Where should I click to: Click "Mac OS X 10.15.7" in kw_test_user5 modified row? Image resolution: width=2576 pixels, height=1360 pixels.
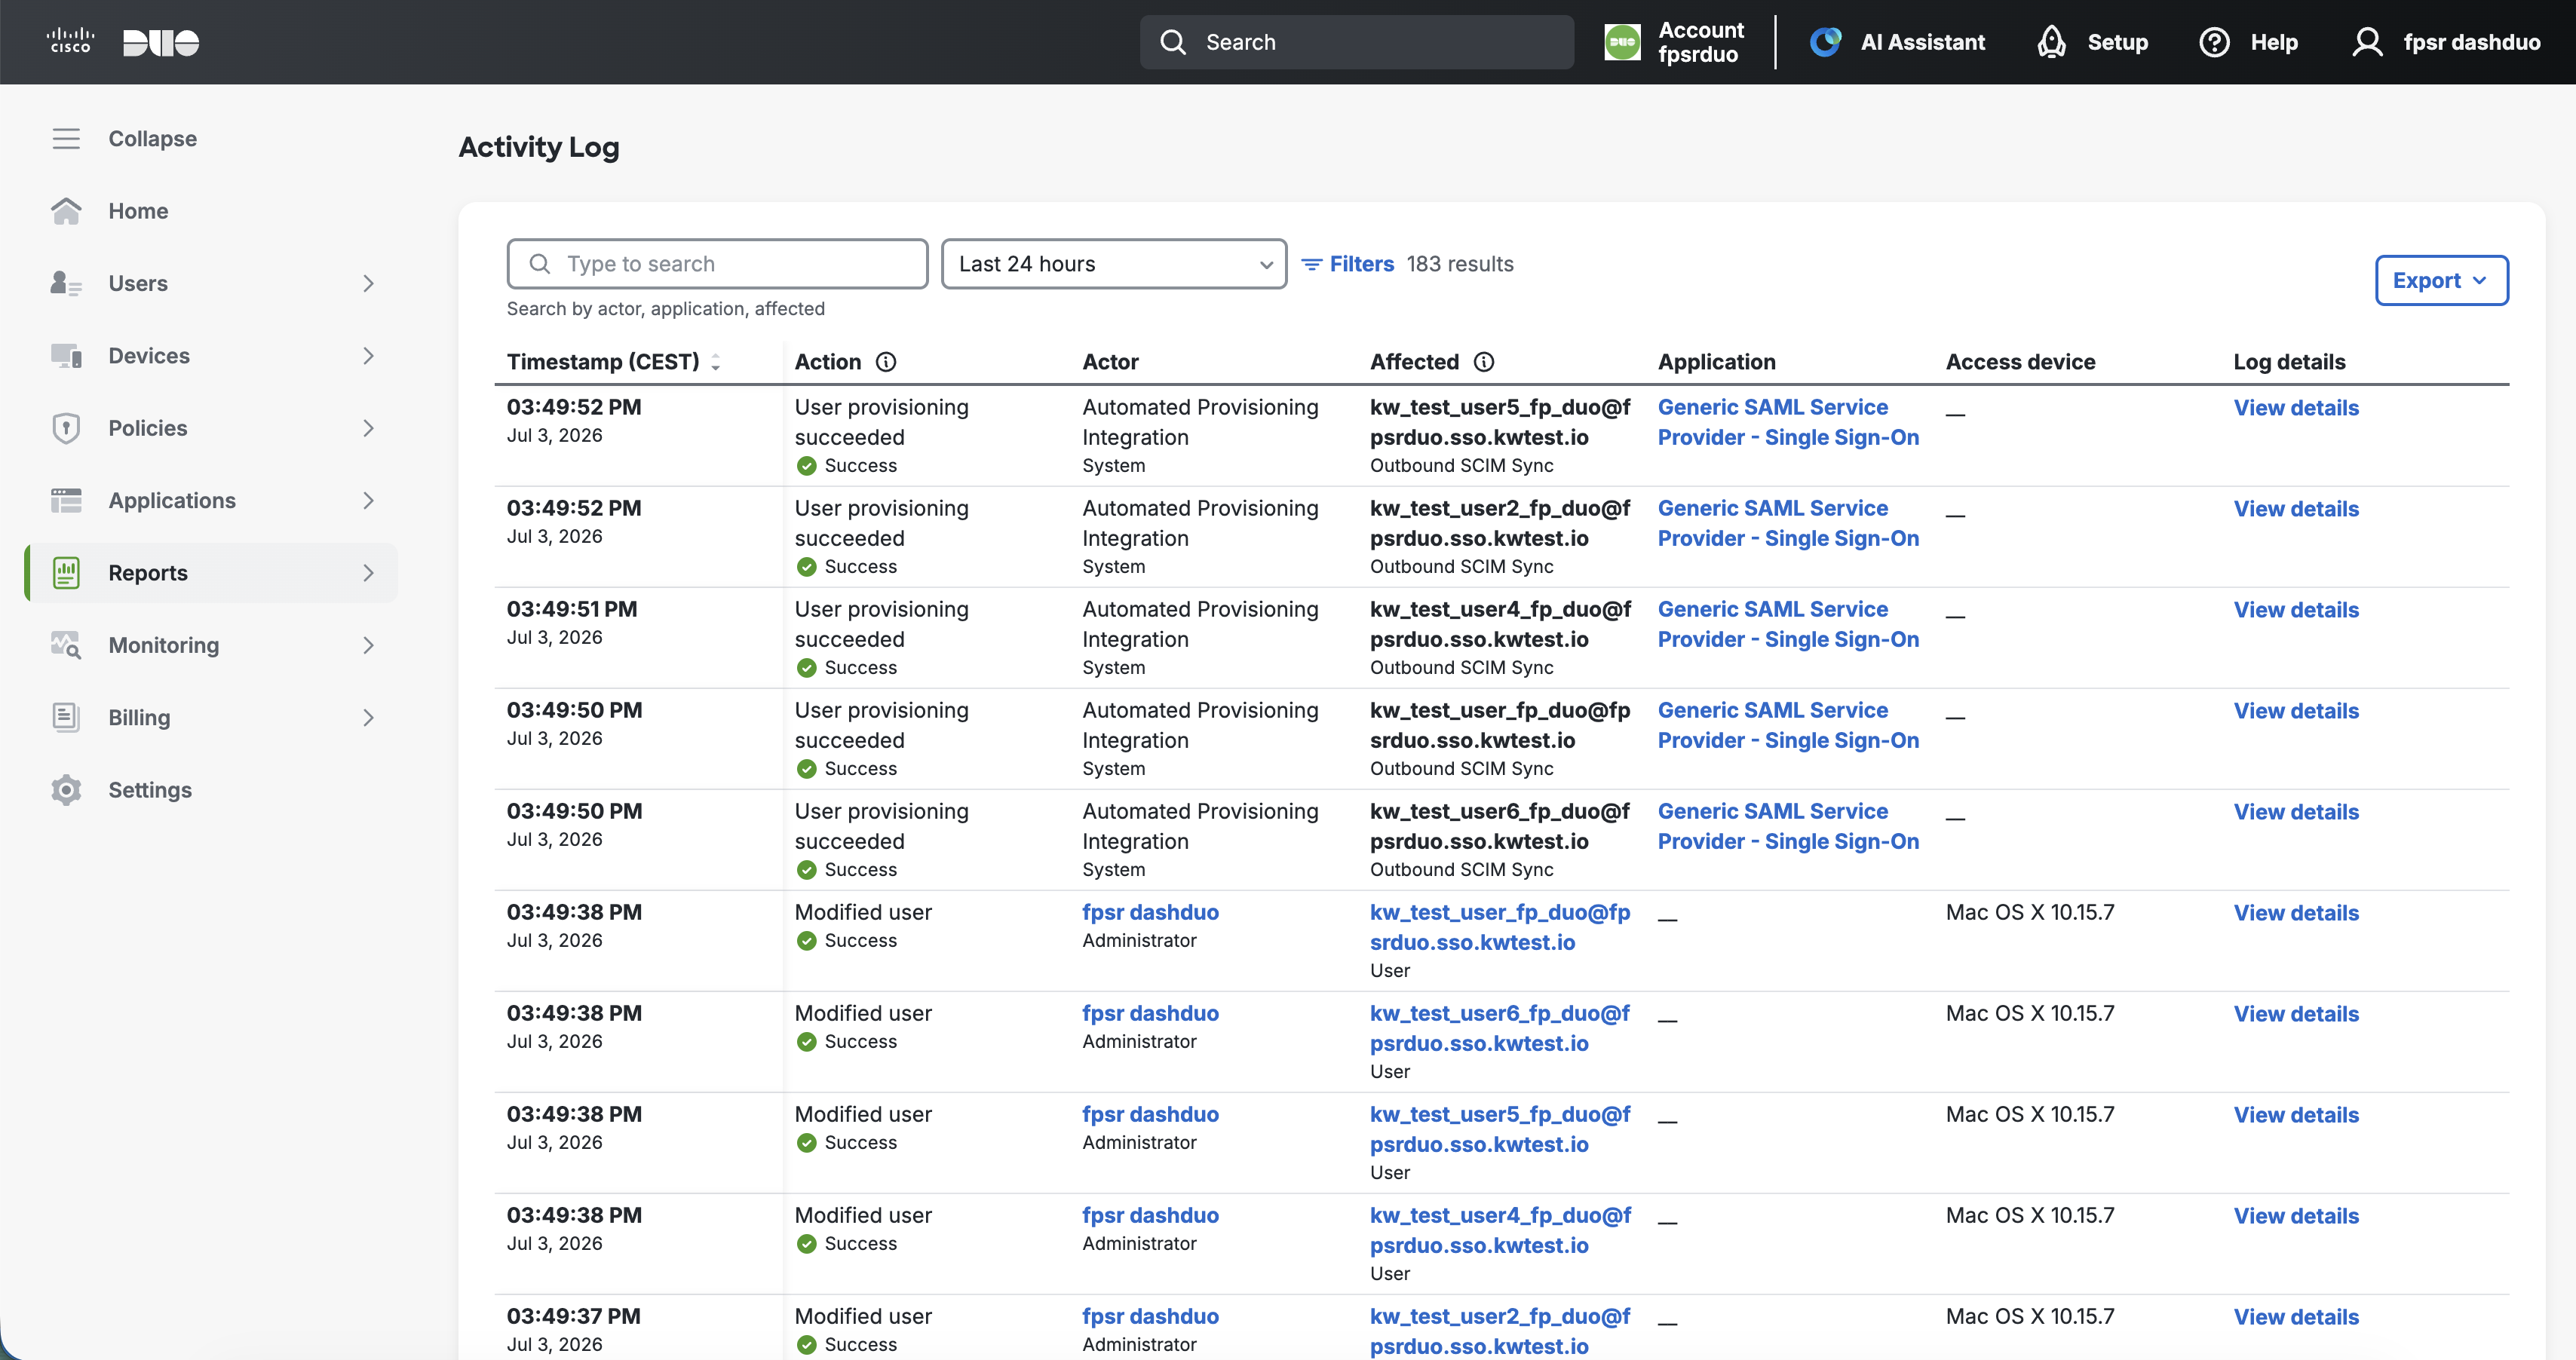[2030, 1114]
